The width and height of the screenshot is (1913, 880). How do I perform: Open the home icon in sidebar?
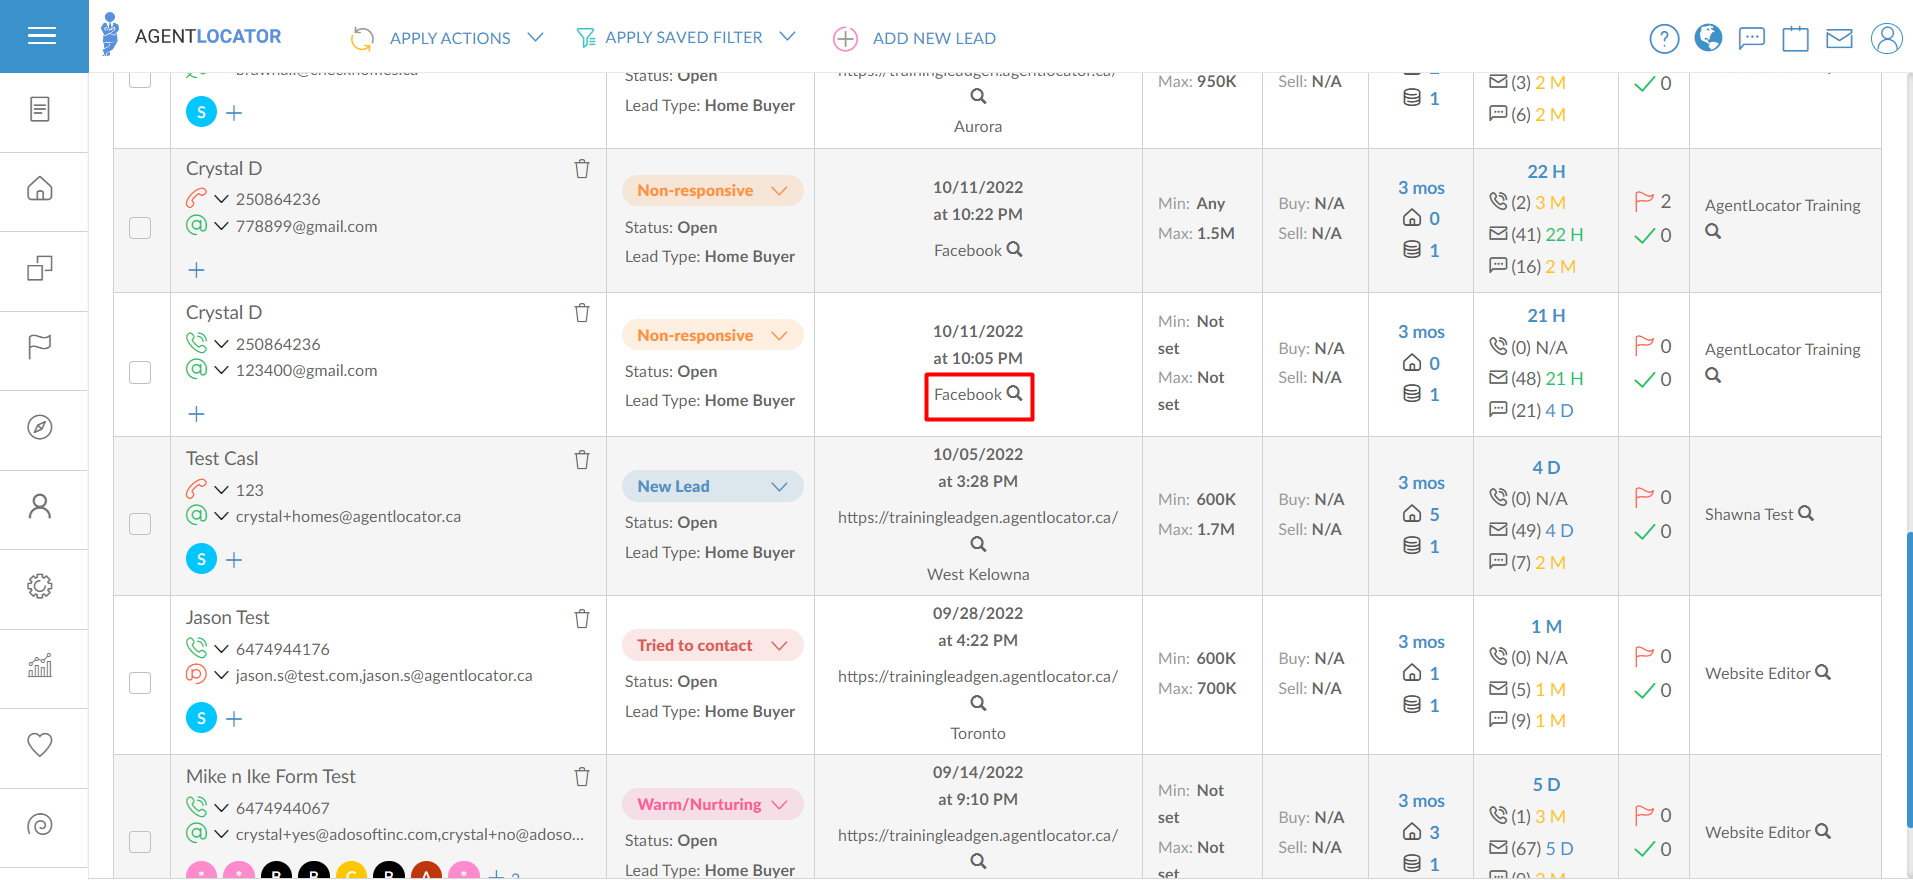tap(40, 188)
